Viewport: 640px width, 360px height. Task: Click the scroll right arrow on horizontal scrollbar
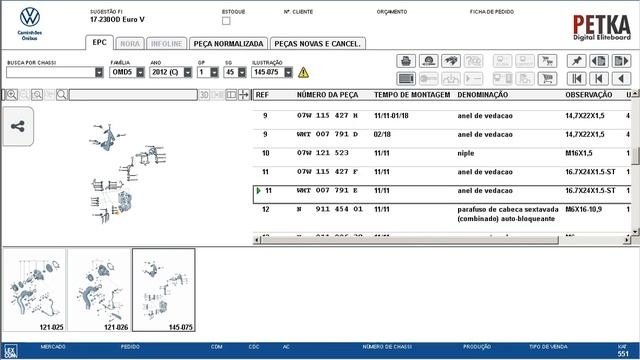tap(627, 240)
